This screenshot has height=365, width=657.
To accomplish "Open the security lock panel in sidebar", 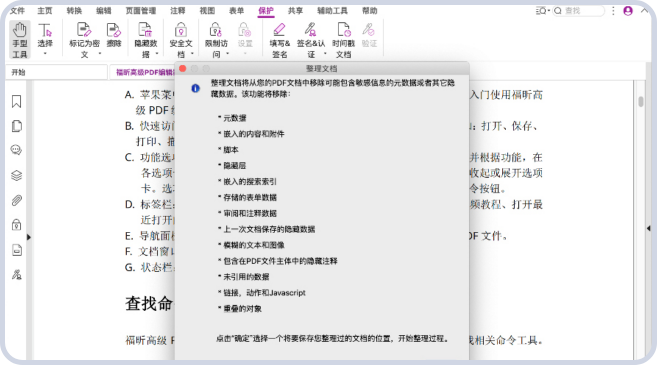I will pyautogui.click(x=16, y=225).
